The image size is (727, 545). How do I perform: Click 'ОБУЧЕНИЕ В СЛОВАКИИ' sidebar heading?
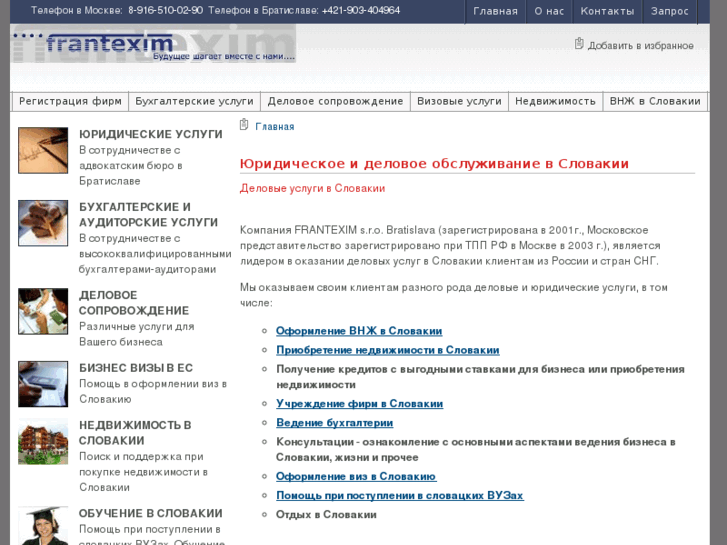coord(151,513)
